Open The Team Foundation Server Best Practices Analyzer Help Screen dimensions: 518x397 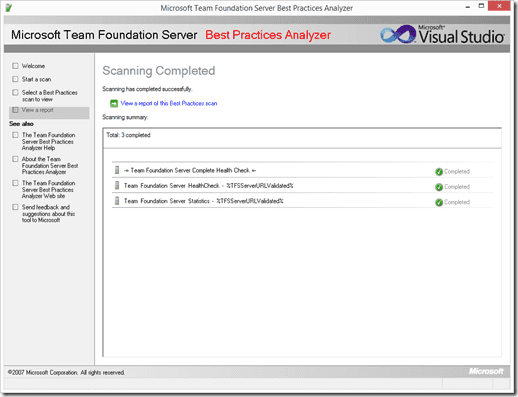(48, 141)
